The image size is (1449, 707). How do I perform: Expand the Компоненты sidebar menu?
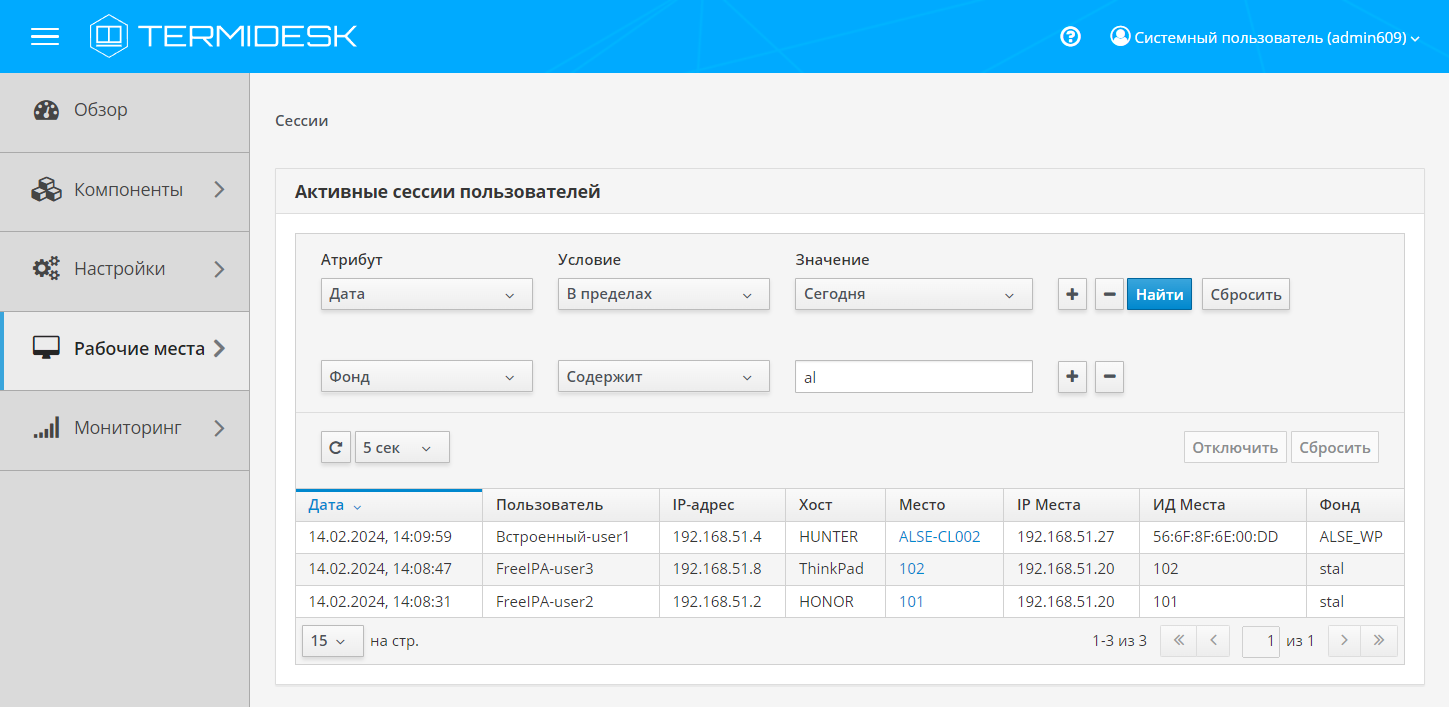tap(128, 190)
